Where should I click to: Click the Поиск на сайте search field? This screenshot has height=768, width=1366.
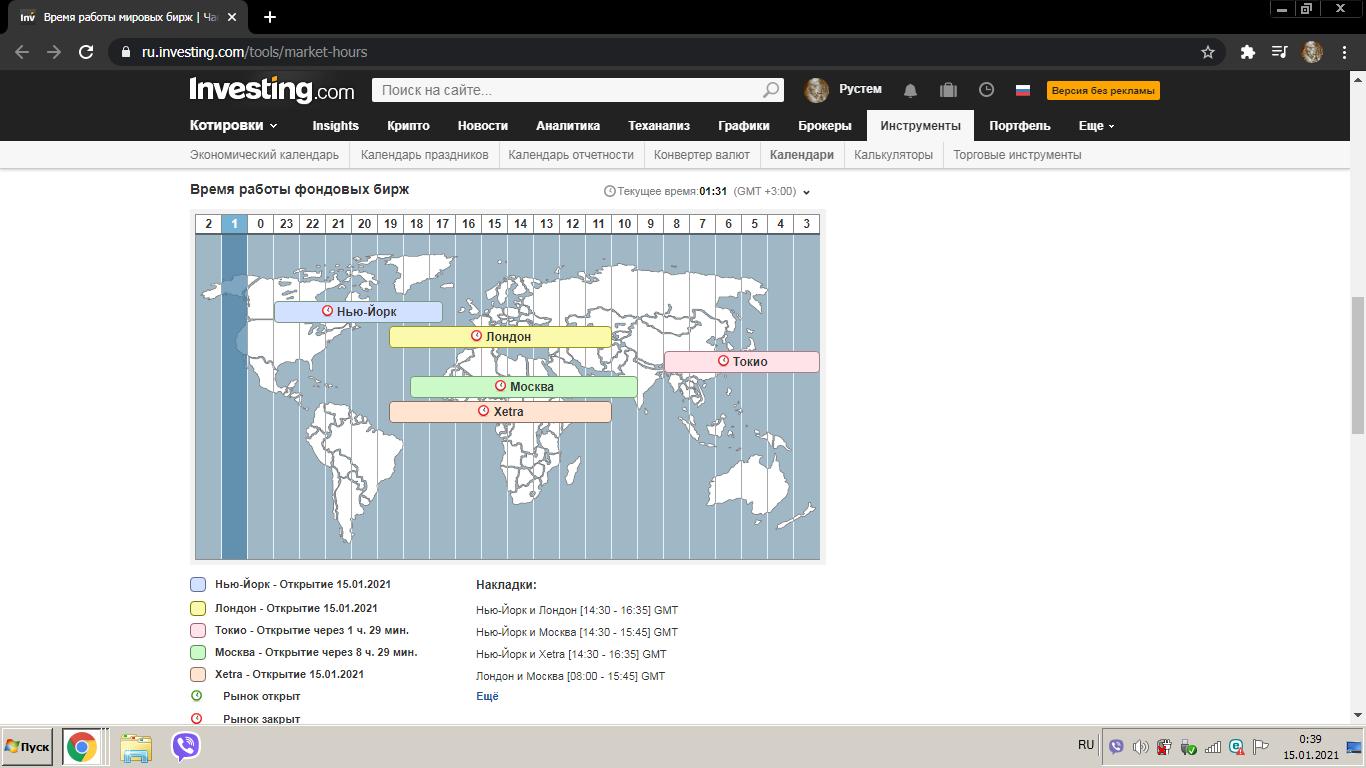(566, 90)
